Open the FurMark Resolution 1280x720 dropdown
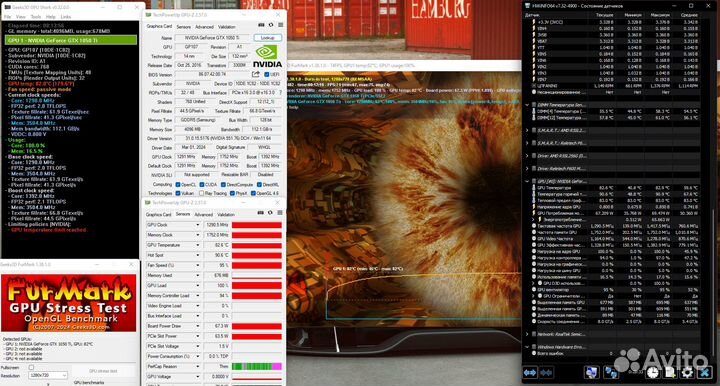This screenshot has height=386, width=720. pos(48,375)
